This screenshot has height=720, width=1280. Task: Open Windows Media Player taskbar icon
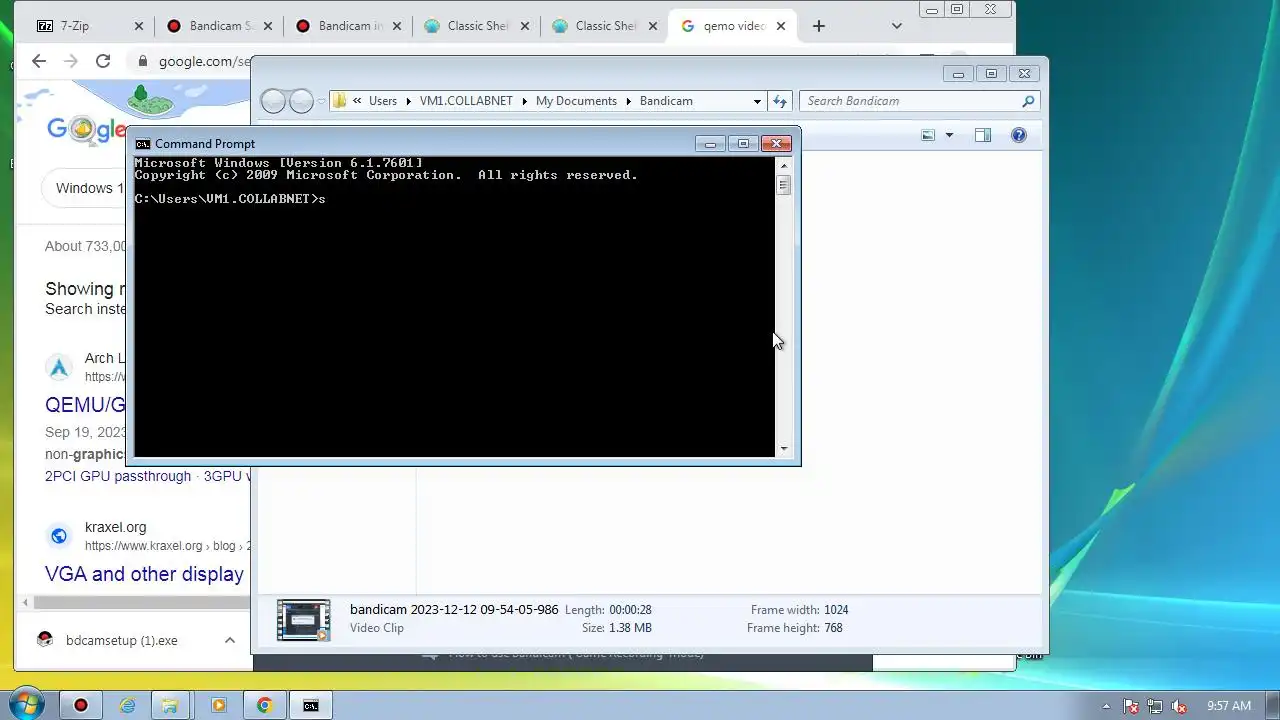218,705
